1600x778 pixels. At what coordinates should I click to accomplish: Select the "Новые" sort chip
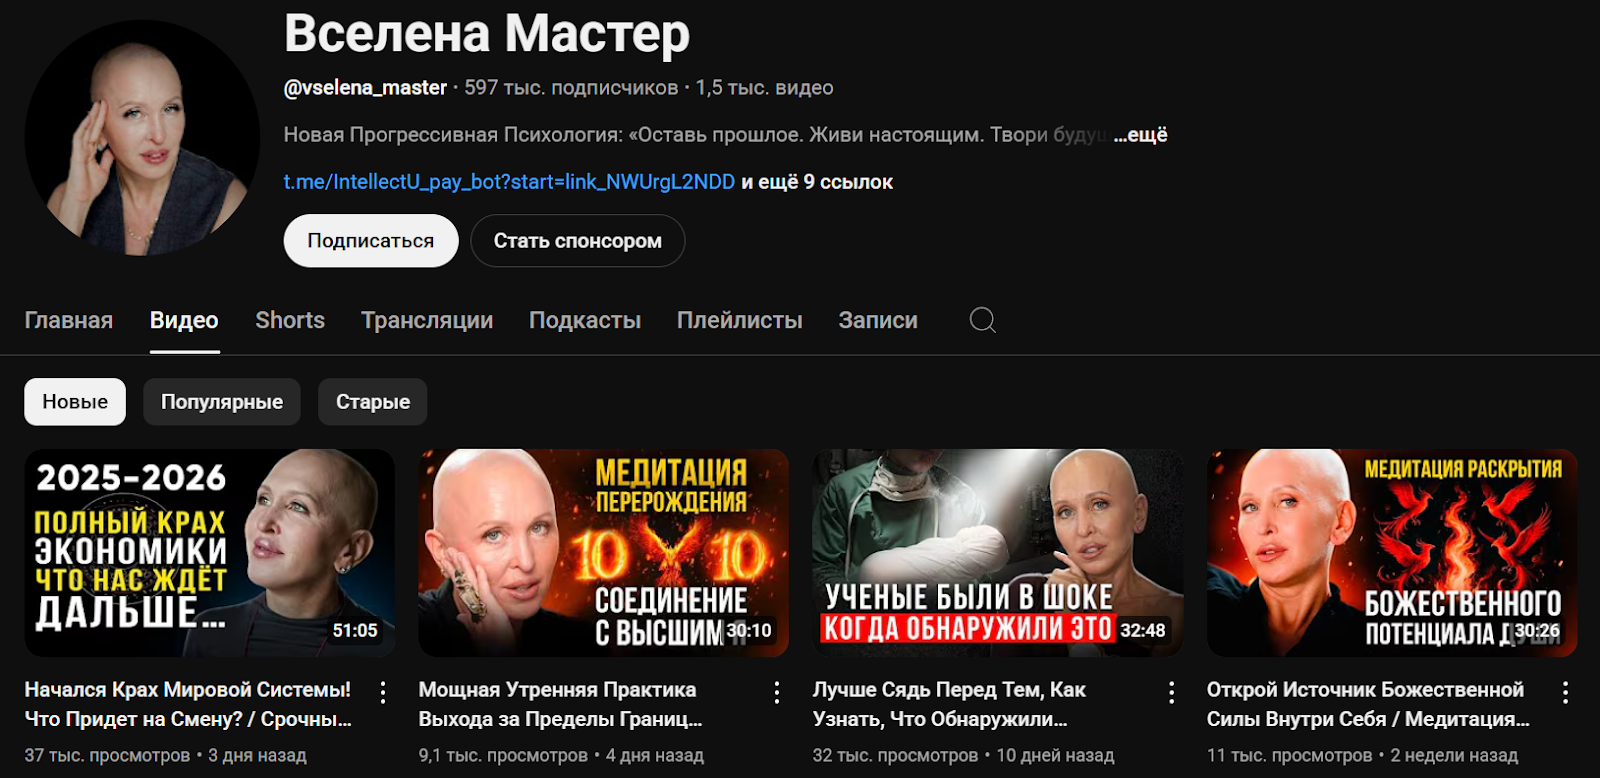click(75, 402)
